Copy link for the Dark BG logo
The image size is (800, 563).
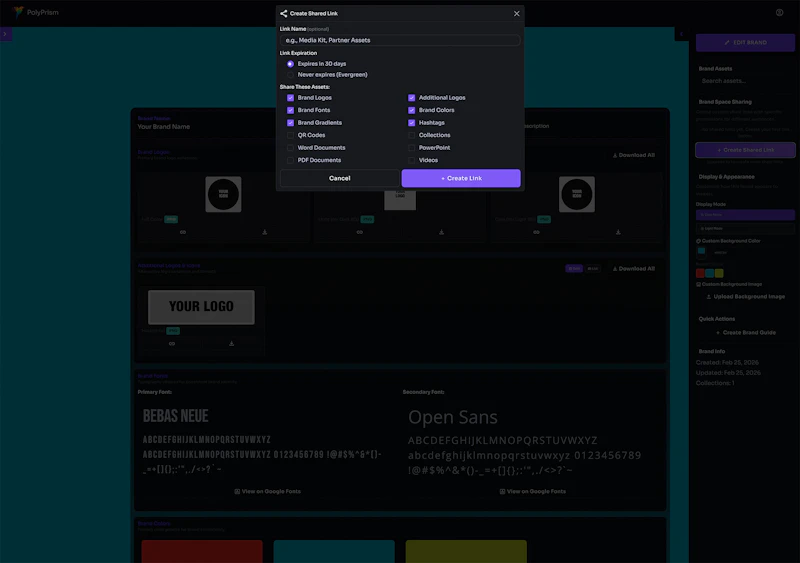[360, 232]
